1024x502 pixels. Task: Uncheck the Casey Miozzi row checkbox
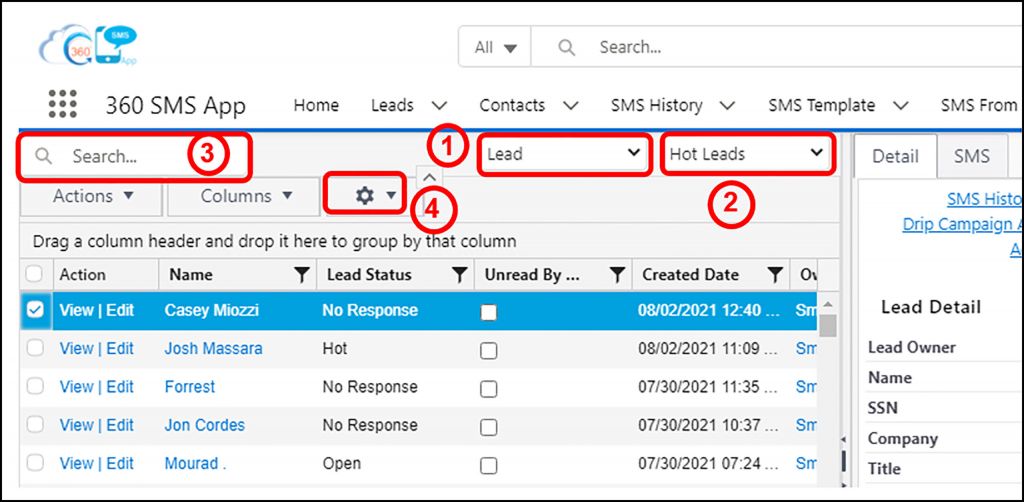35,311
